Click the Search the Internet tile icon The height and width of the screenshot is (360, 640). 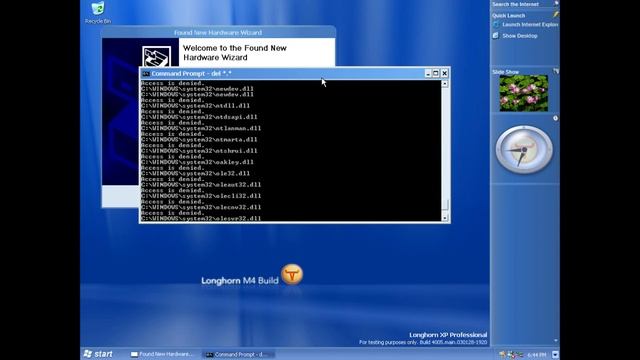coord(556,3)
